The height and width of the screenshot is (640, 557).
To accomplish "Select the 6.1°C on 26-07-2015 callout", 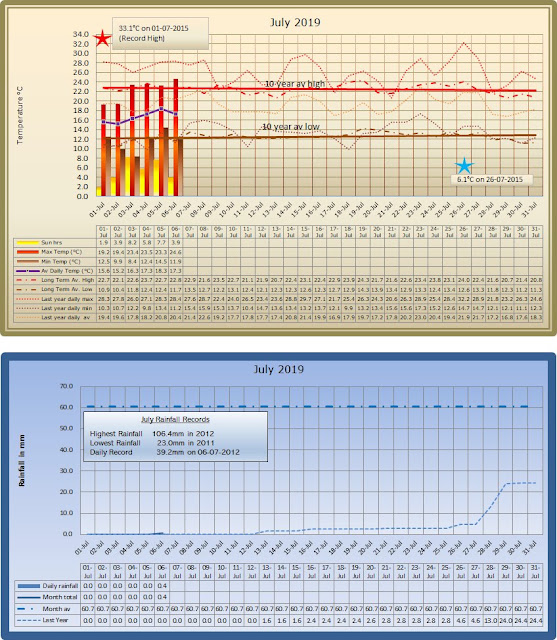I will (x=492, y=180).
